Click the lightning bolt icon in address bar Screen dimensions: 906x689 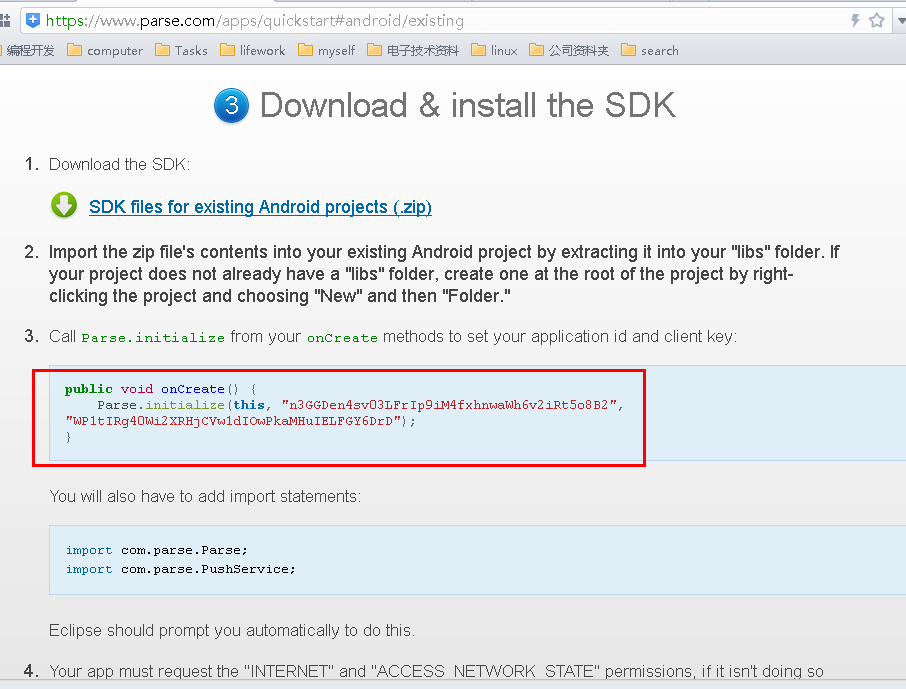pyautogui.click(x=855, y=21)
